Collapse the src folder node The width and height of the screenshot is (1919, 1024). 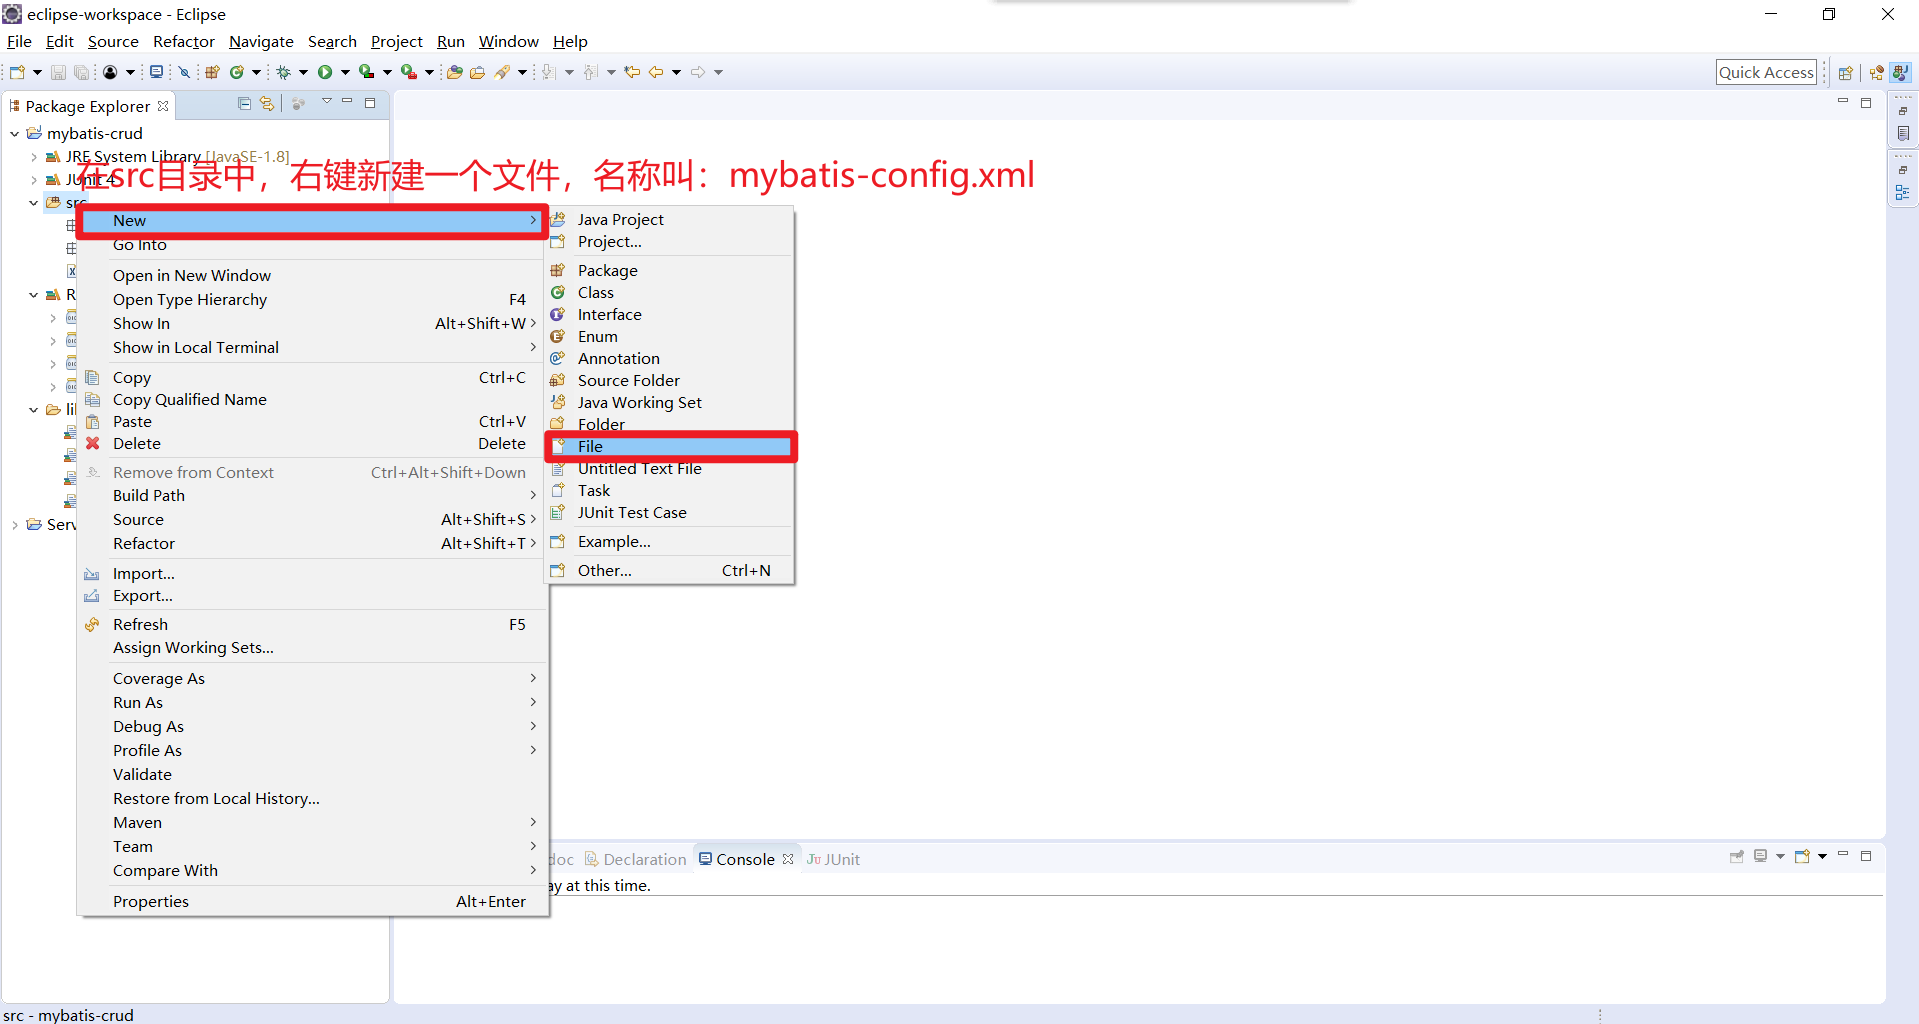point(34,203)
